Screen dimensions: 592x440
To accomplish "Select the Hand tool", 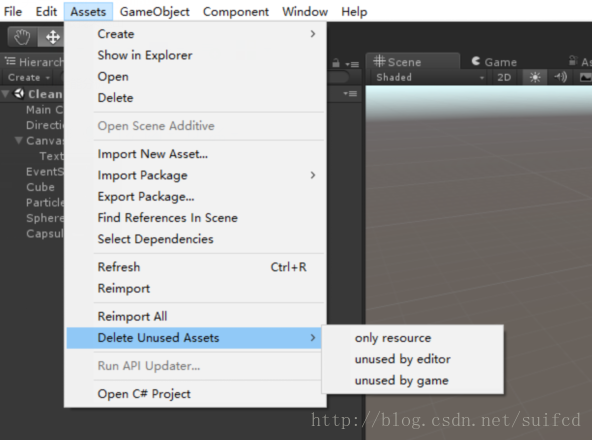I will [22, 37].
